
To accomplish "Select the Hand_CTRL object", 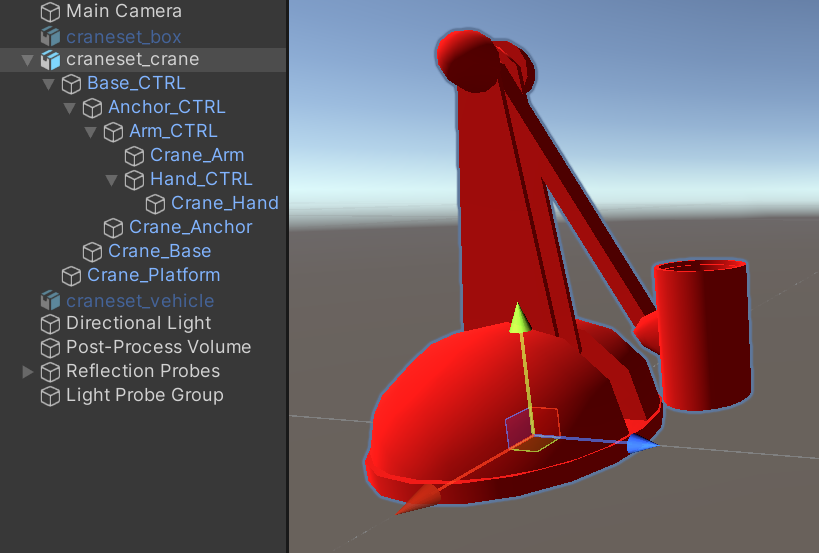I will [201, 179].
